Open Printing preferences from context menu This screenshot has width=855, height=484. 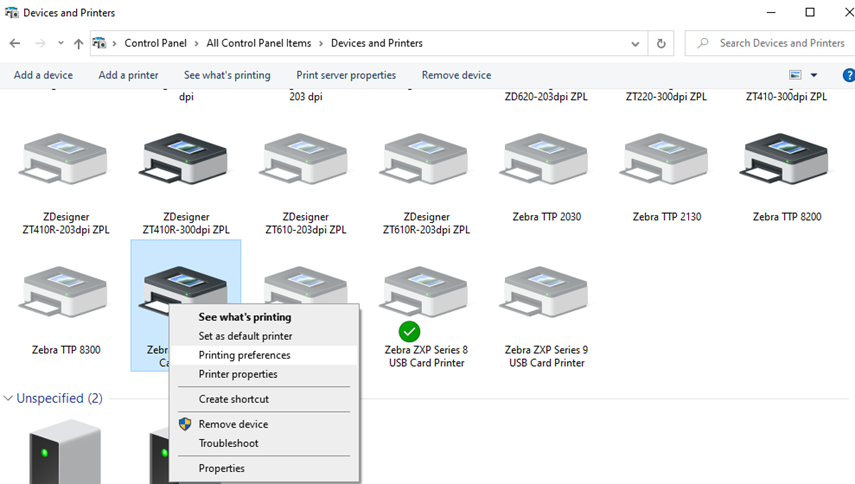(244, 355)
